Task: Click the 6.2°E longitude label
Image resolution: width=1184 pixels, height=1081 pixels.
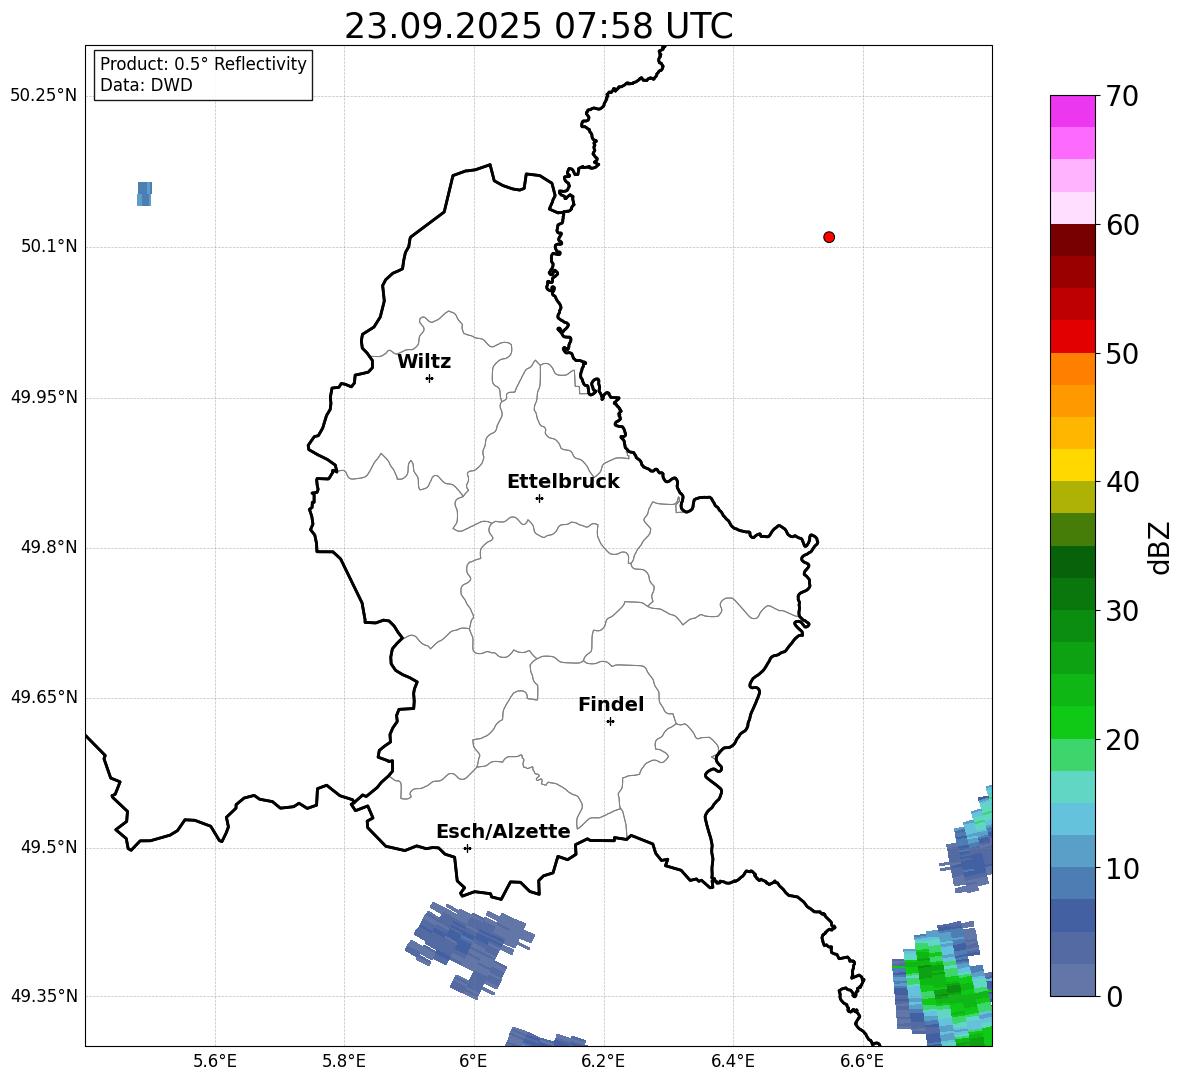Action: (x=603, y=1061)
